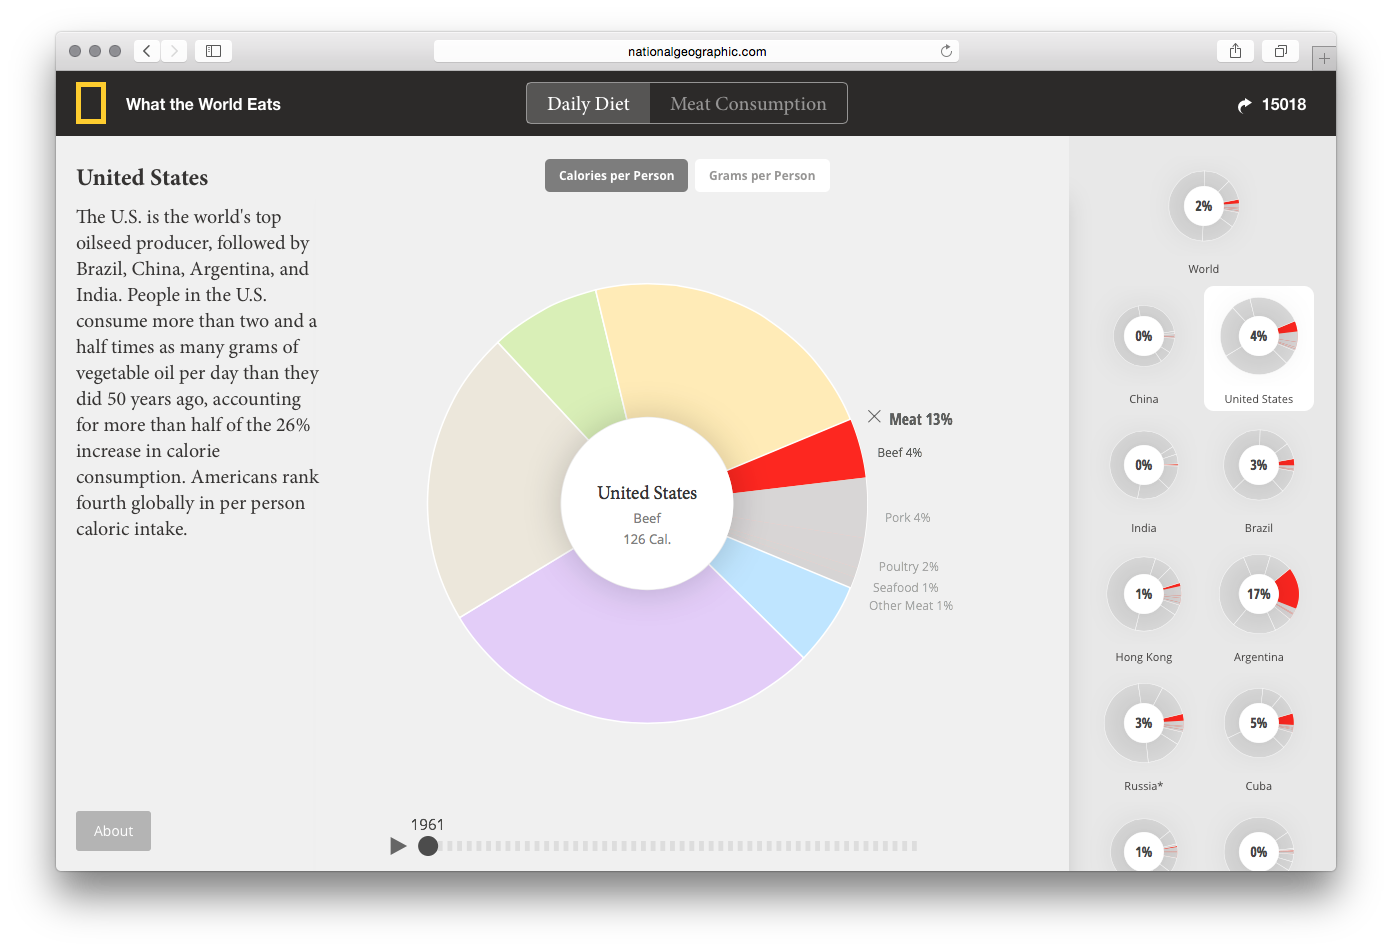This screenshot has width=1392, height=951.
Task: Click the About button
Action: click(x=113, y=831)
